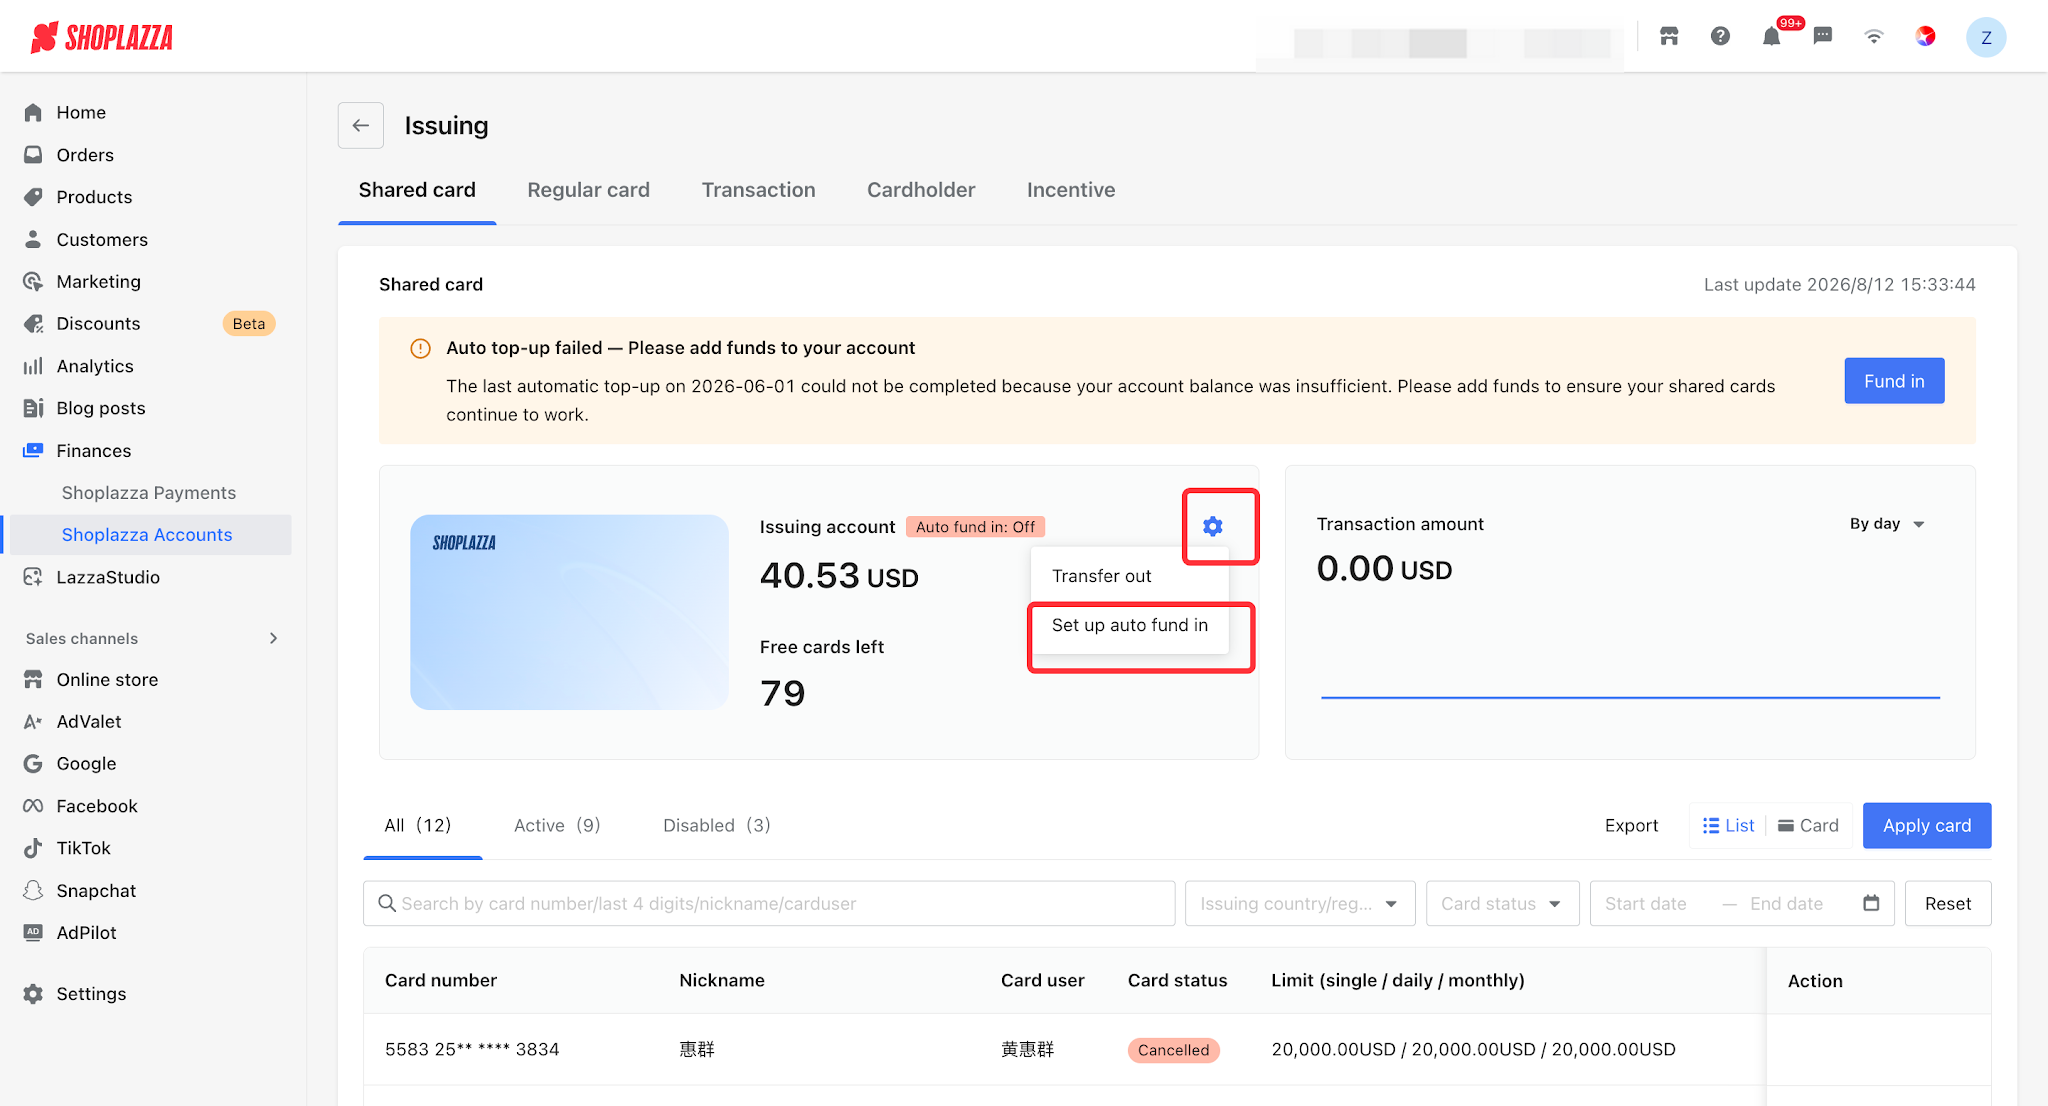2048x1106 pixels.
Task: Click the colorful round app icon
Action: point(1925,37)
